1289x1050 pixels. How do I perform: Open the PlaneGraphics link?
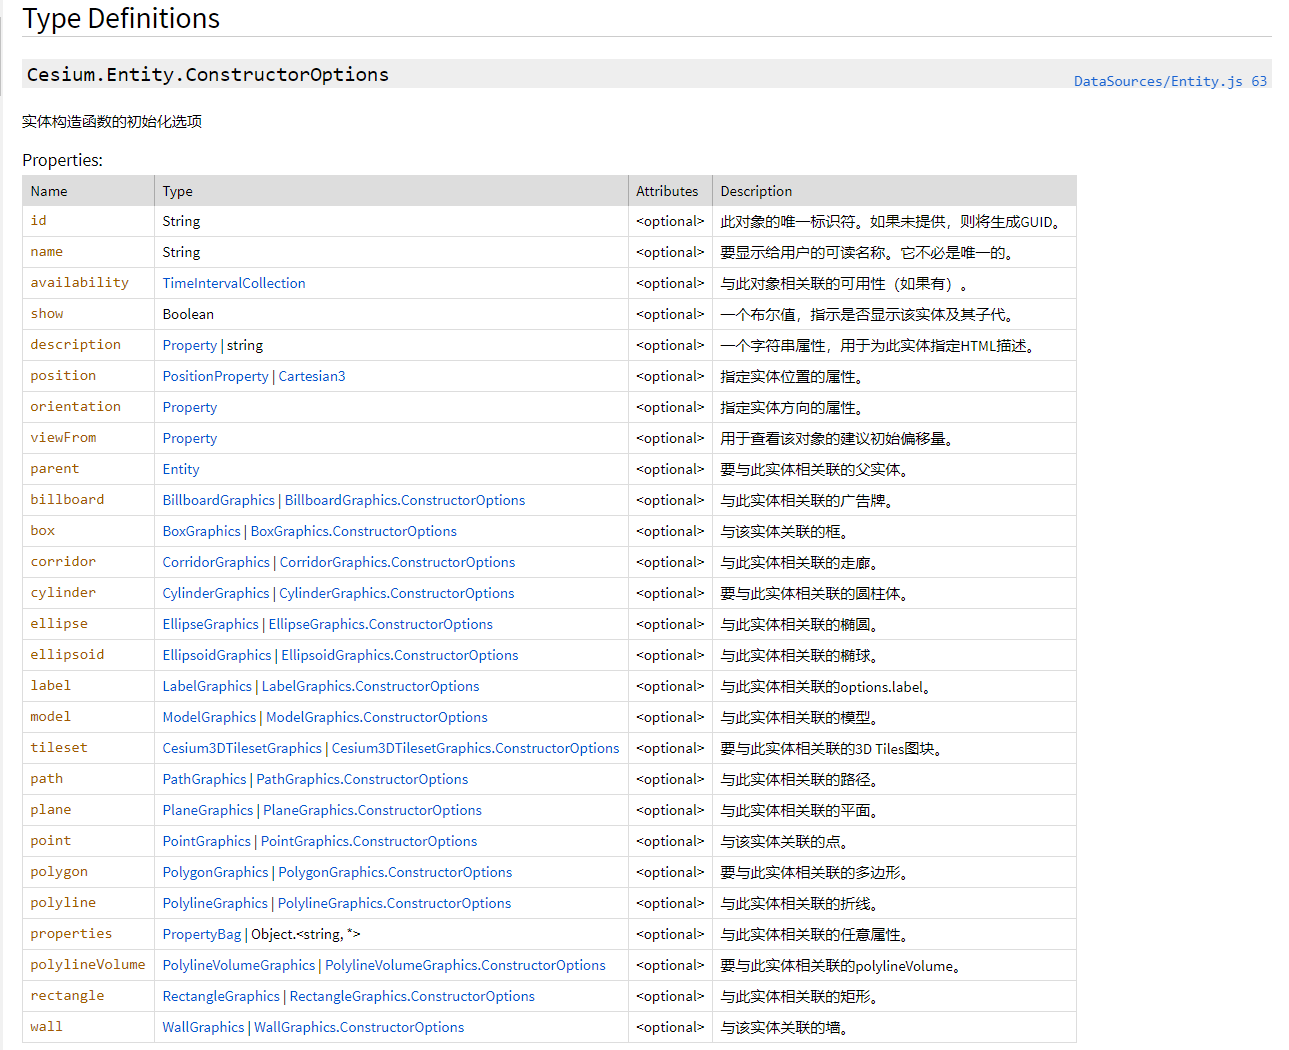point(208,810)
